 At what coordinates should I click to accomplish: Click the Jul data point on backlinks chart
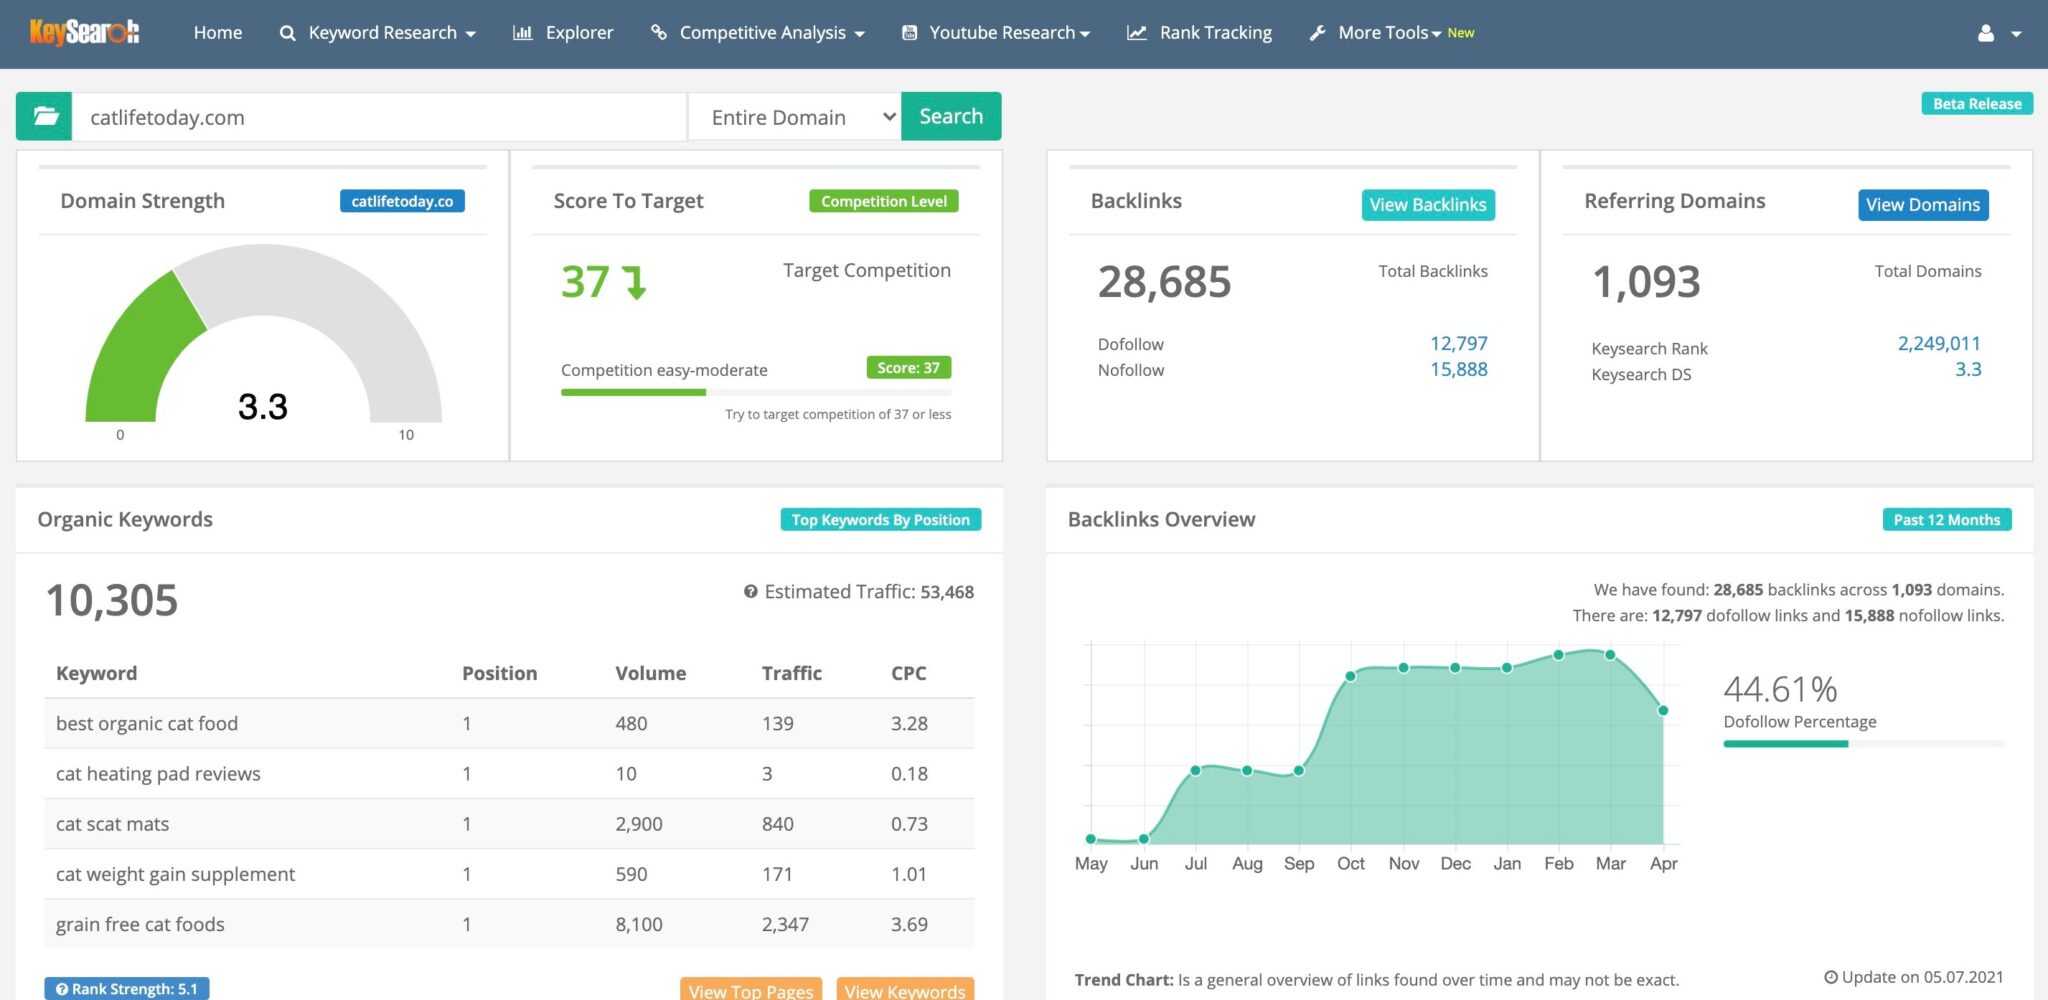coord(1195,770)
